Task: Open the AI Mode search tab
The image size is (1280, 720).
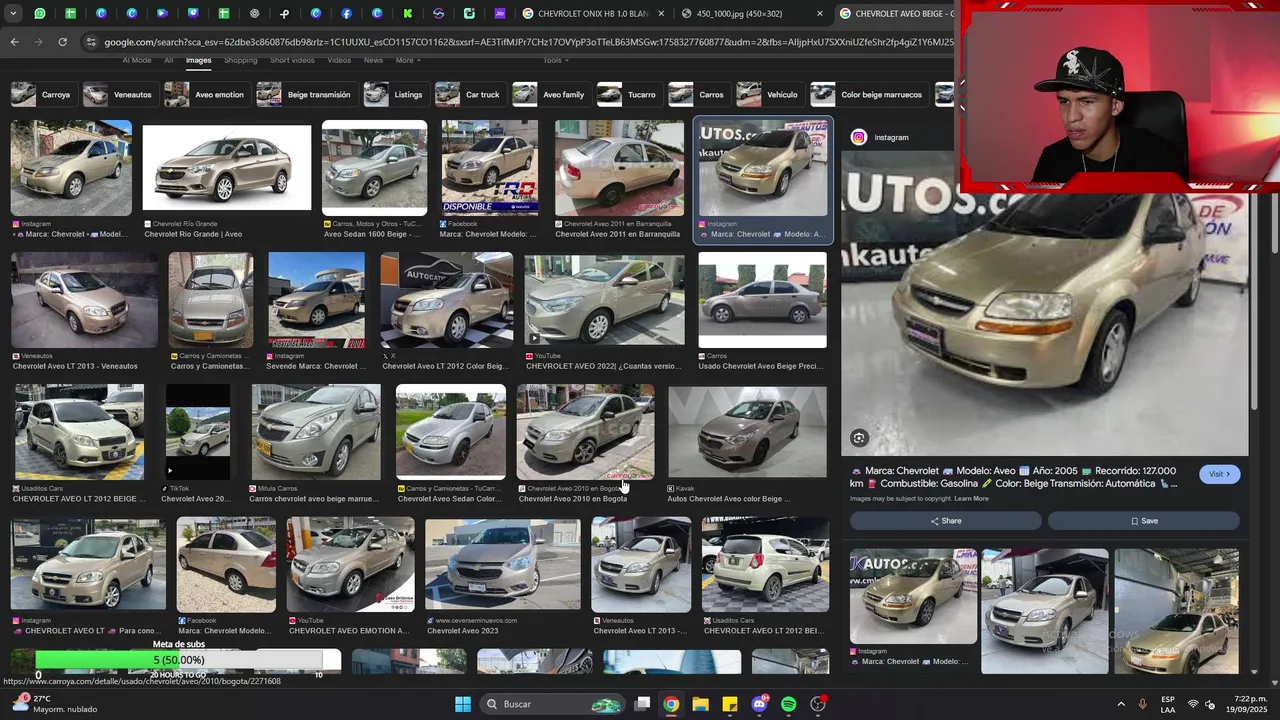Action: pyautogui.click(x=137, y=60)
